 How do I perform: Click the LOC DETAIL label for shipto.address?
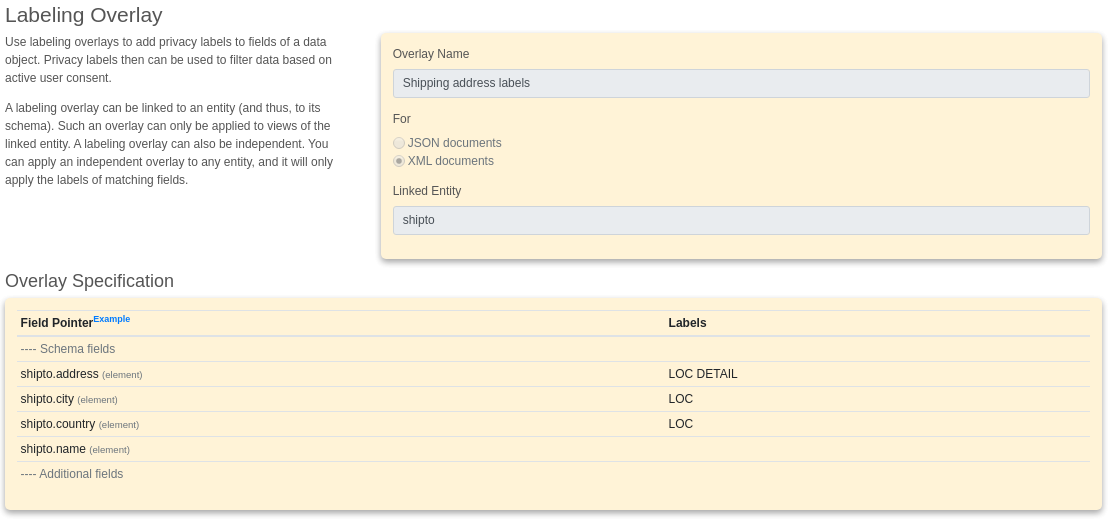pyautogui.click(x=703, y=374)
